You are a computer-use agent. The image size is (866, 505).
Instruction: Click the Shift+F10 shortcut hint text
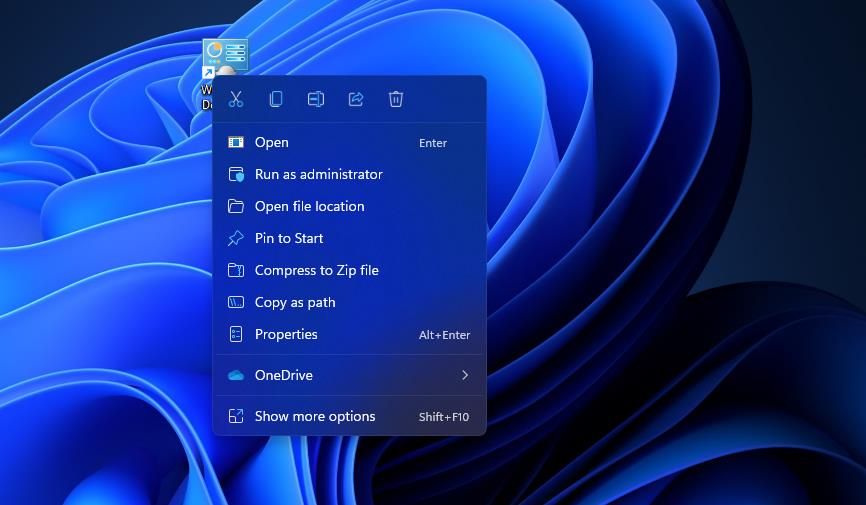point(444,417)
